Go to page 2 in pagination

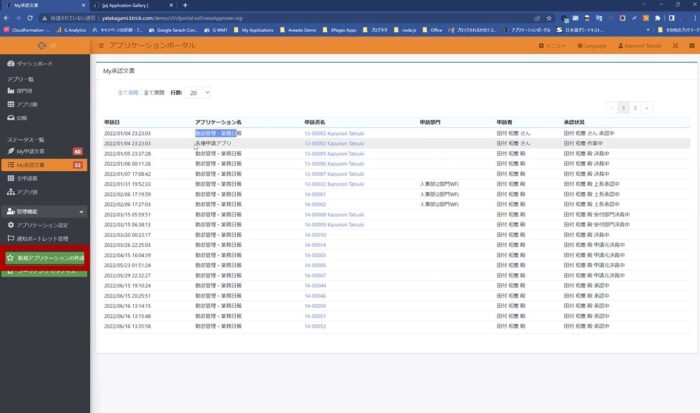635,108
